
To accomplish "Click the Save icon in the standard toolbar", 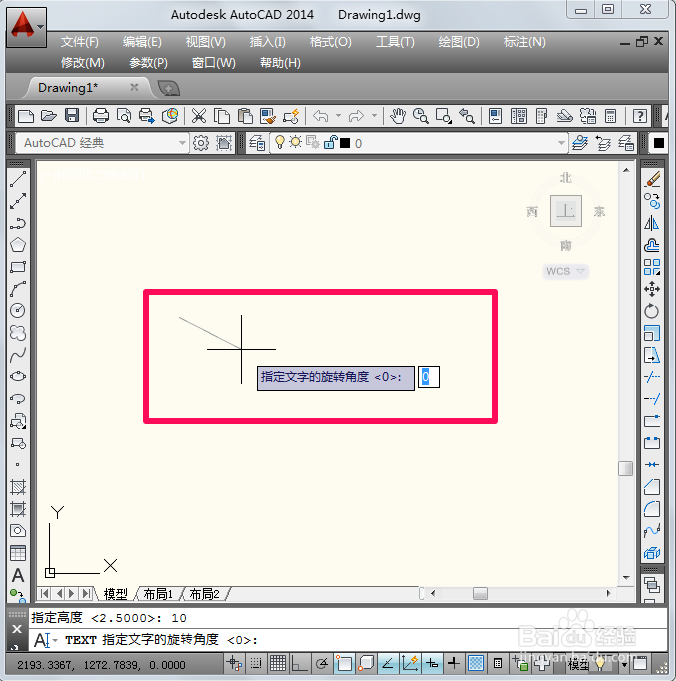I will tap(72, 116).
